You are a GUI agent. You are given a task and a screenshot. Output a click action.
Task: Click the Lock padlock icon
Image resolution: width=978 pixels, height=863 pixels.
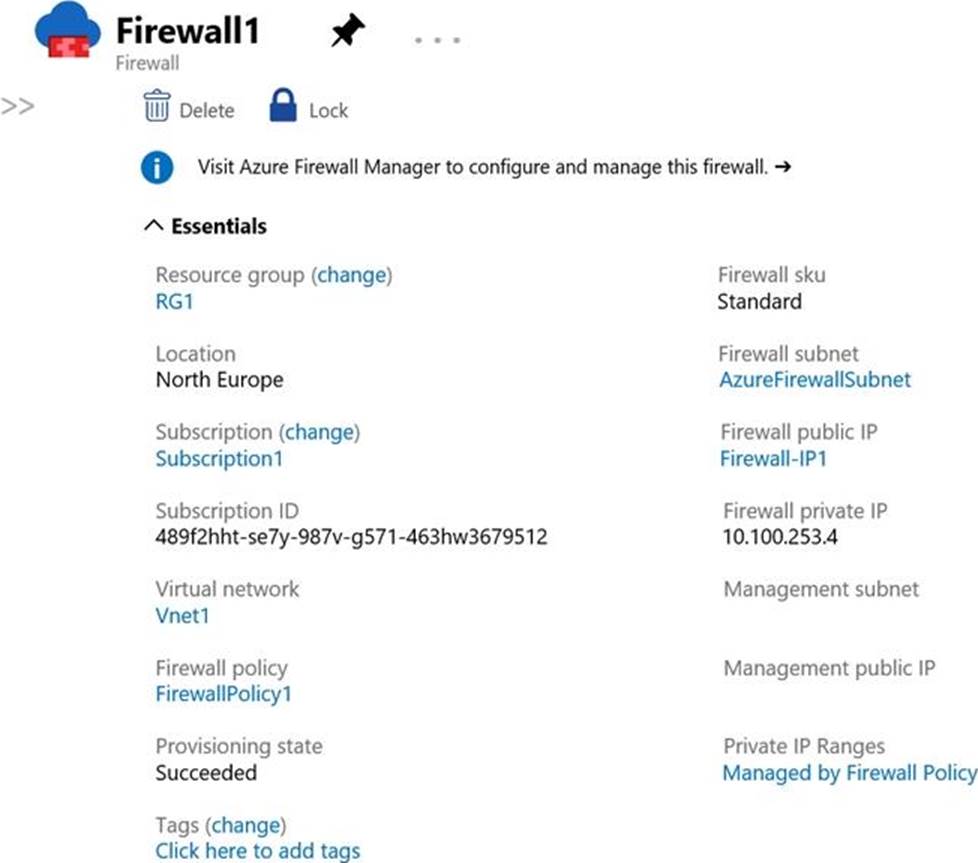pos(284,106)
